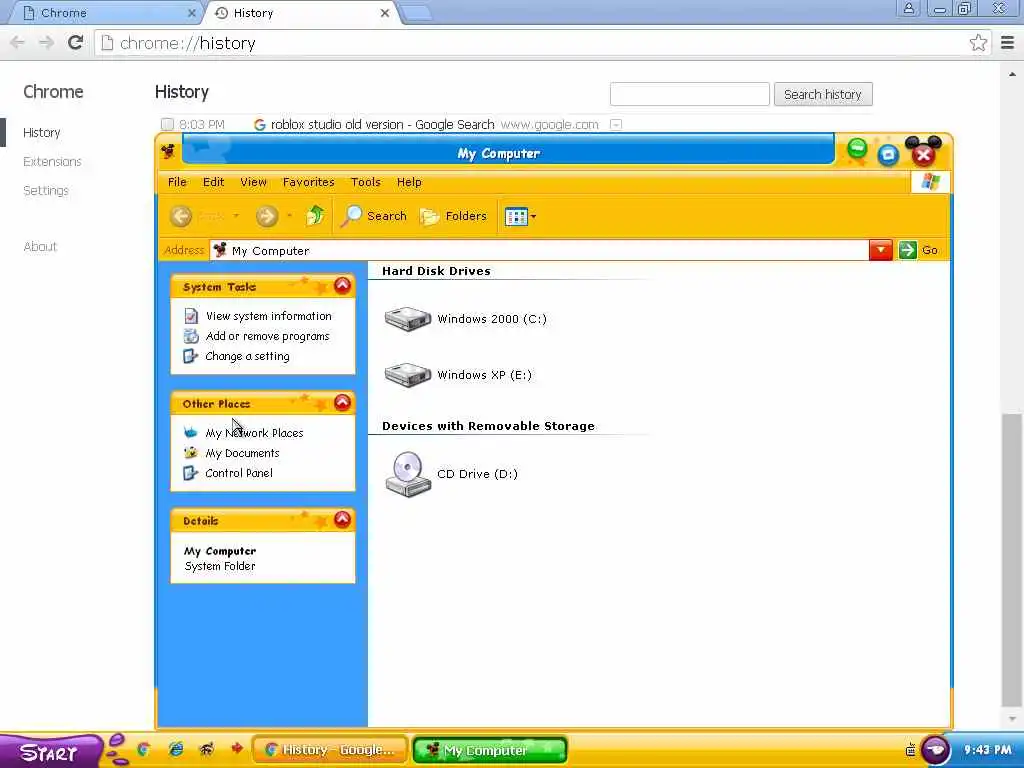Click the Search history text field

690,94
